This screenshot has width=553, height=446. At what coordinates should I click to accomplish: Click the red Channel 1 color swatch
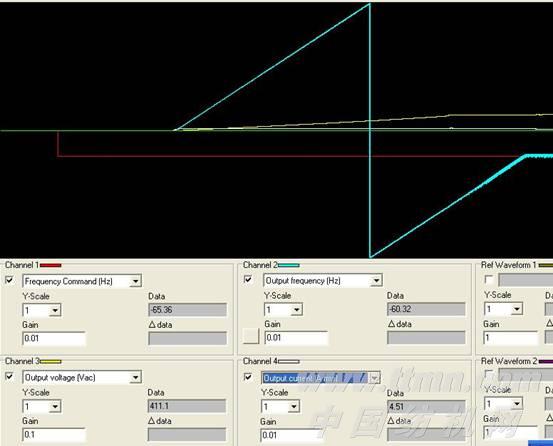(x=50, y=265)
